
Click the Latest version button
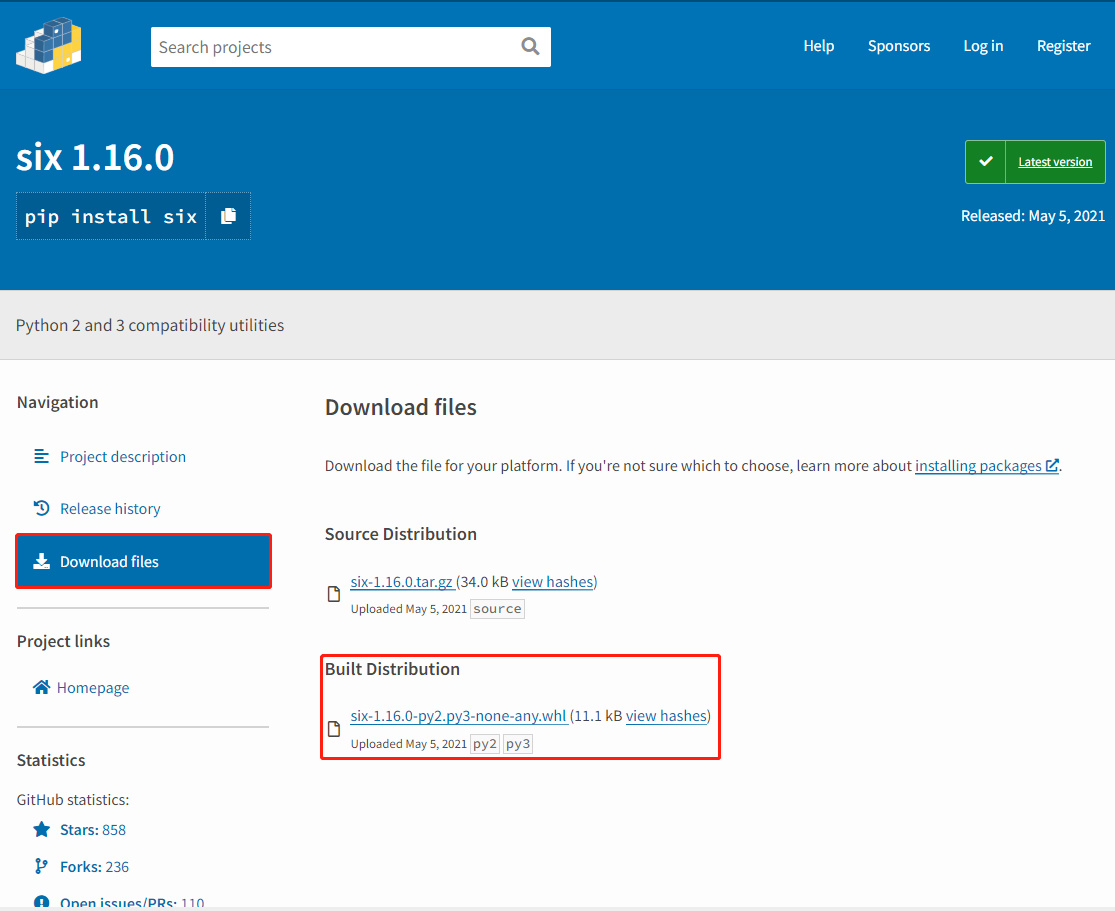click(x=1055, y=162)
